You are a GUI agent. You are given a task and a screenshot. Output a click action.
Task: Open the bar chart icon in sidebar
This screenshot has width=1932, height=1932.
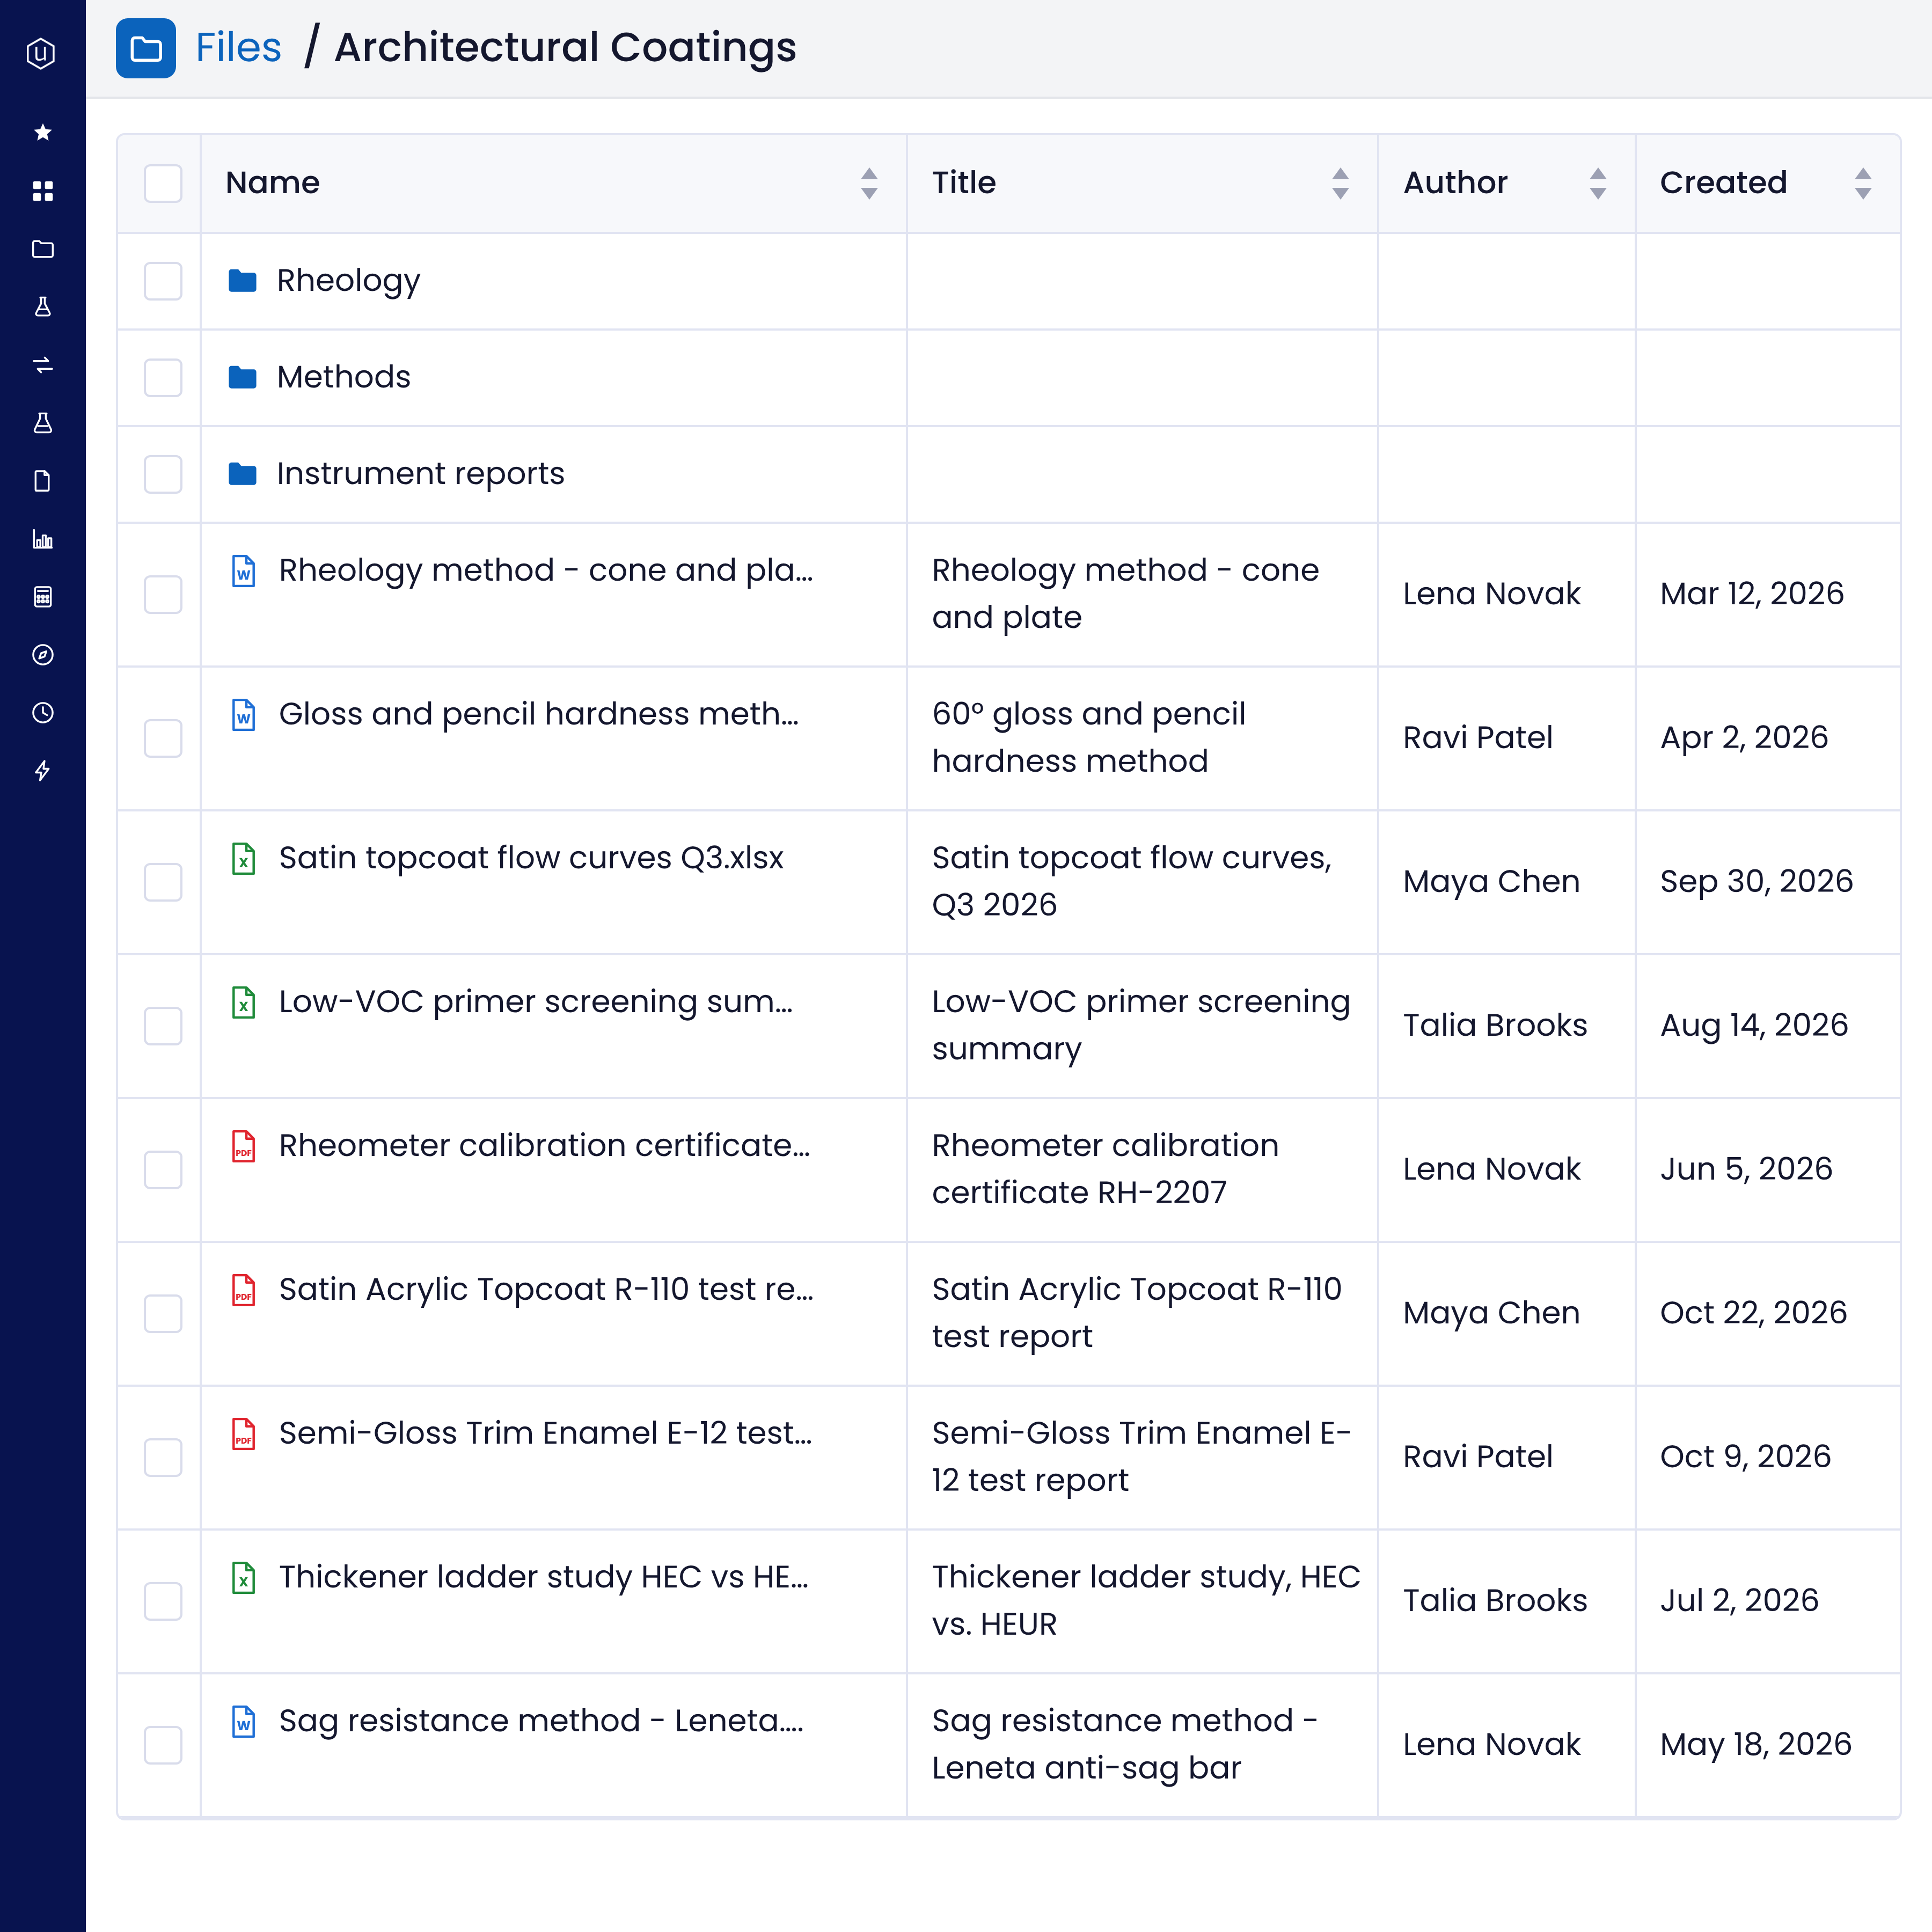tap(42, 539)
